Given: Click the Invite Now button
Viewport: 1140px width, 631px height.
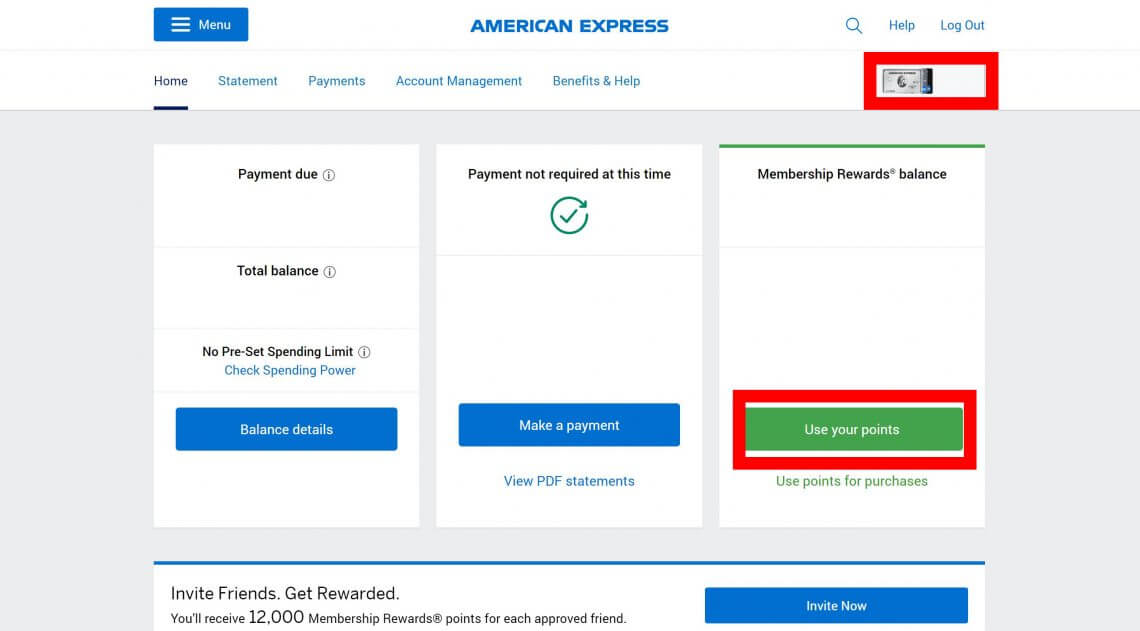Looking at the screenshot, I should pos(836,605).
